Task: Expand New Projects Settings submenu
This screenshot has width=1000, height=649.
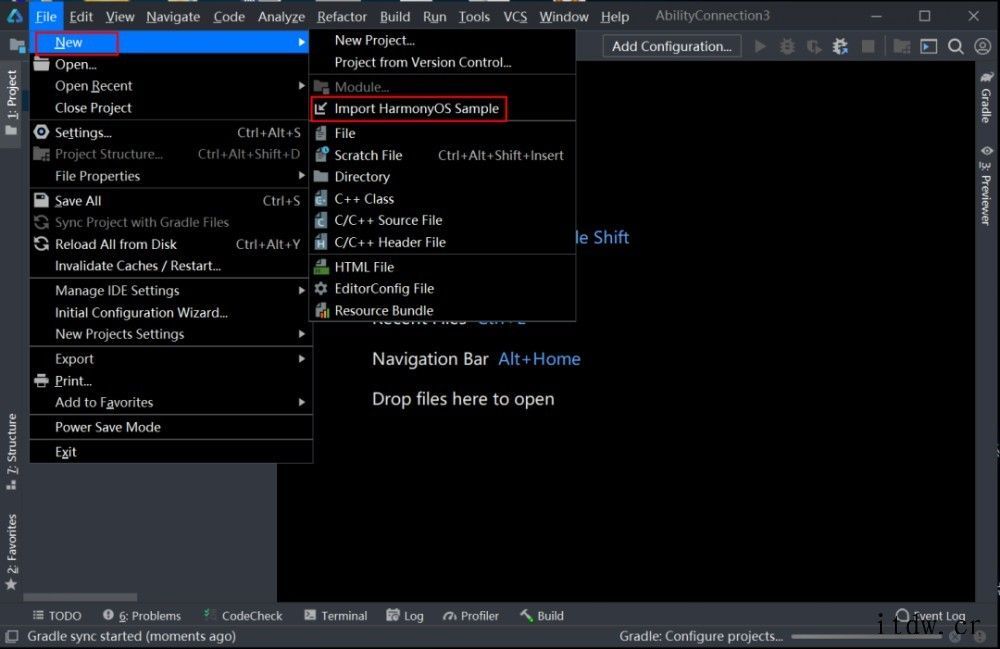Action: 171,334
